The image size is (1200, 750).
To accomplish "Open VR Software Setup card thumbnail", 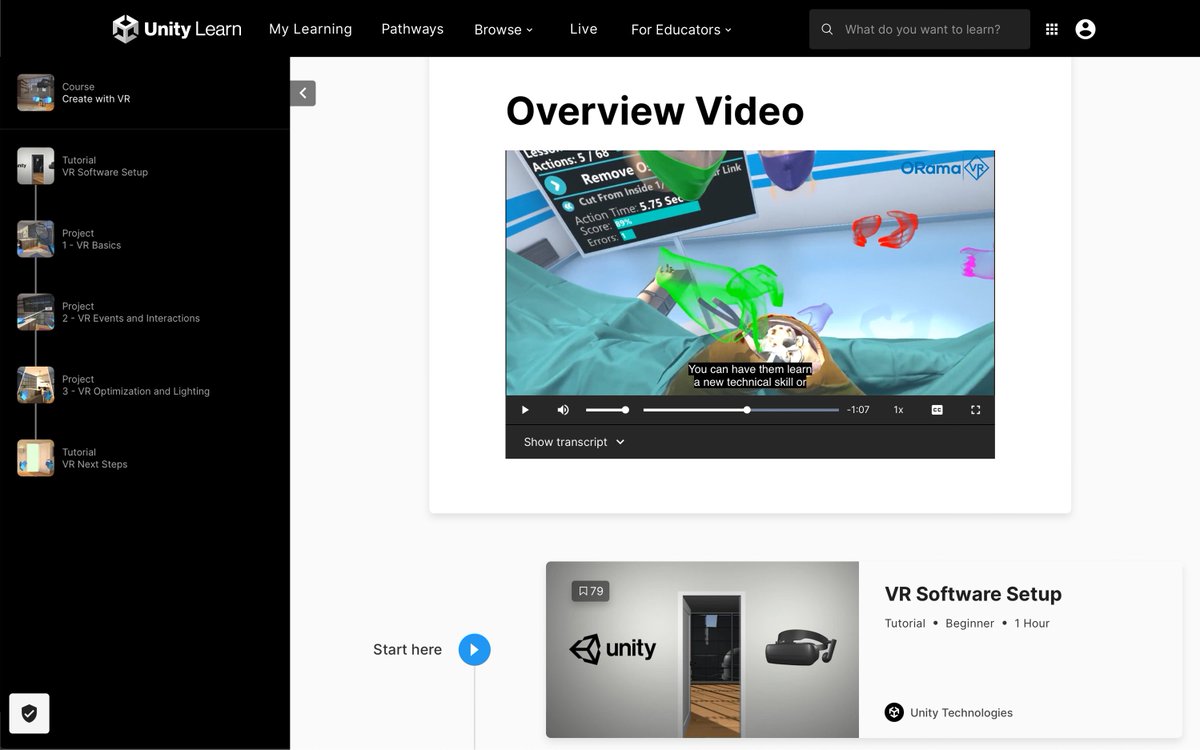I will click(702, 650).
